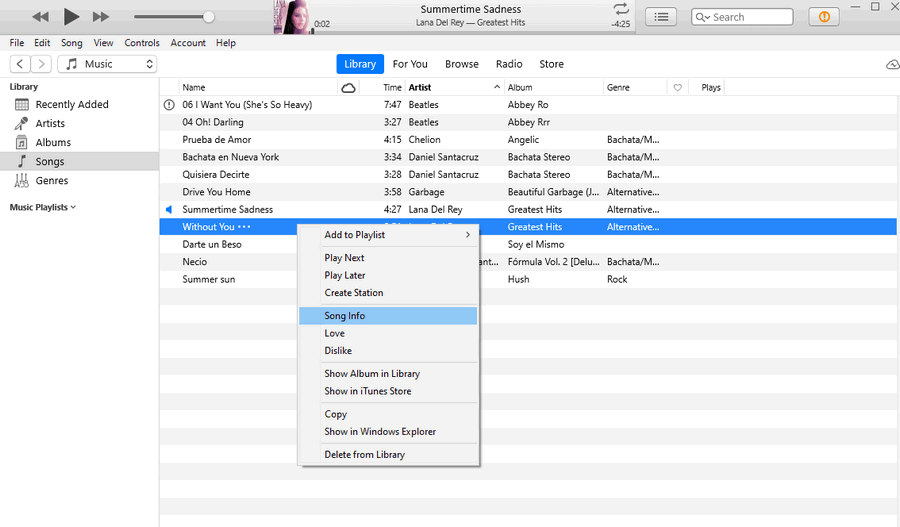Viewport: 900px width, 527px height.
Task: Sort by the Plays column header
Action: tap(711, 87)
